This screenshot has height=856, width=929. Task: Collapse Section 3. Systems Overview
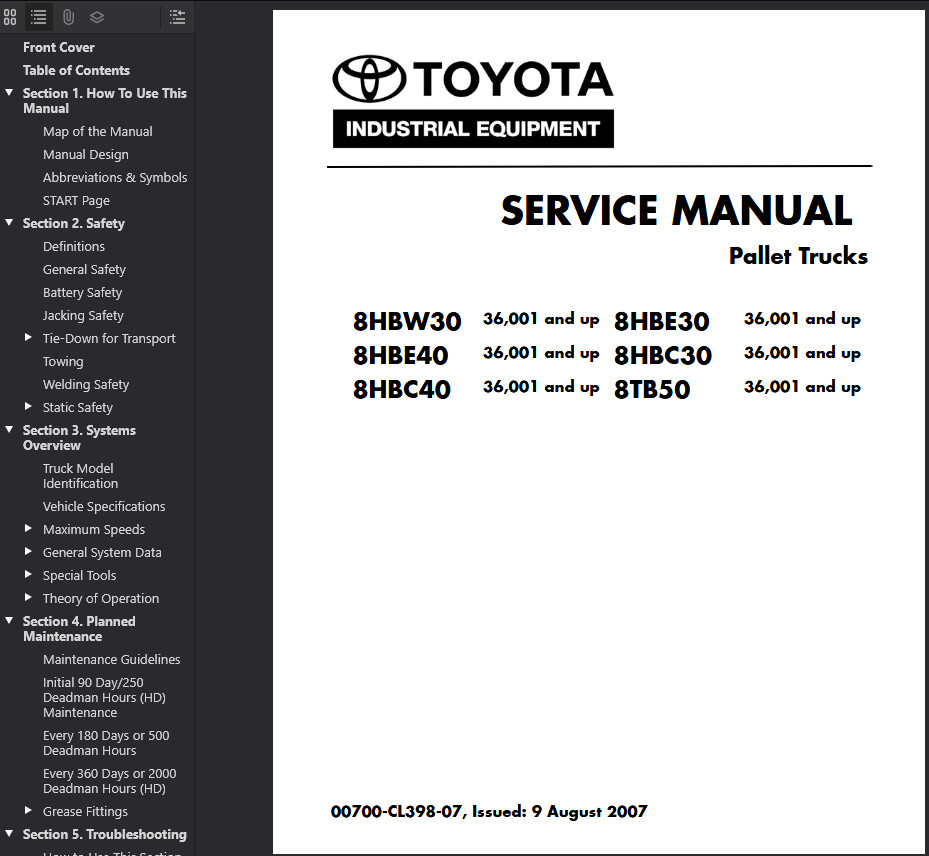9,429
